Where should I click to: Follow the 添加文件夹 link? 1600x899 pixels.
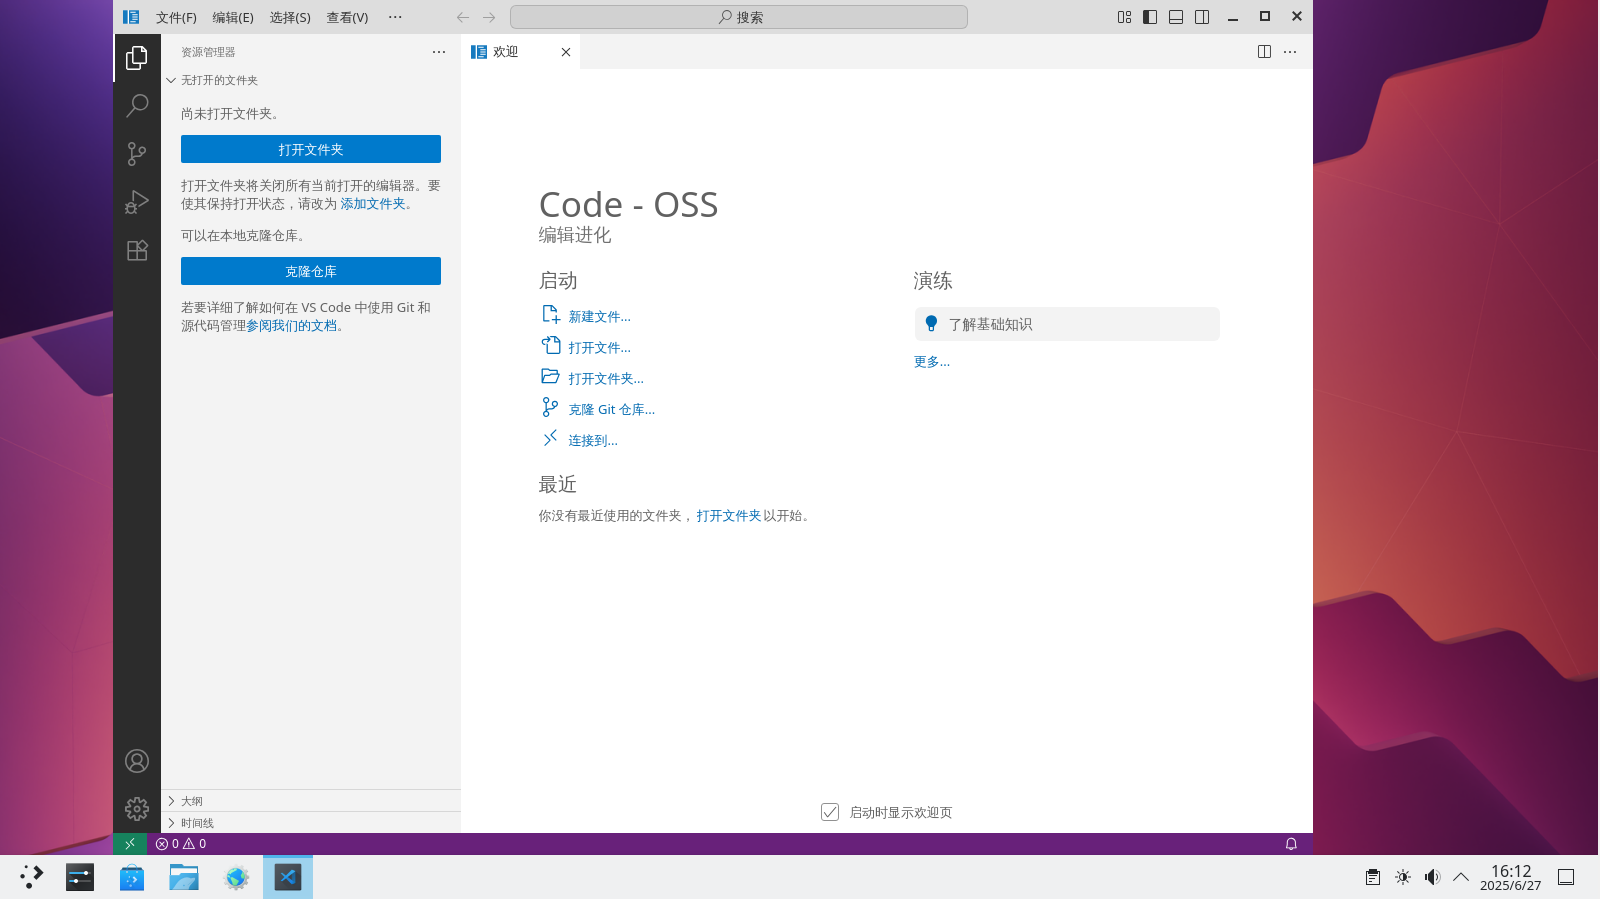(373, 204)
